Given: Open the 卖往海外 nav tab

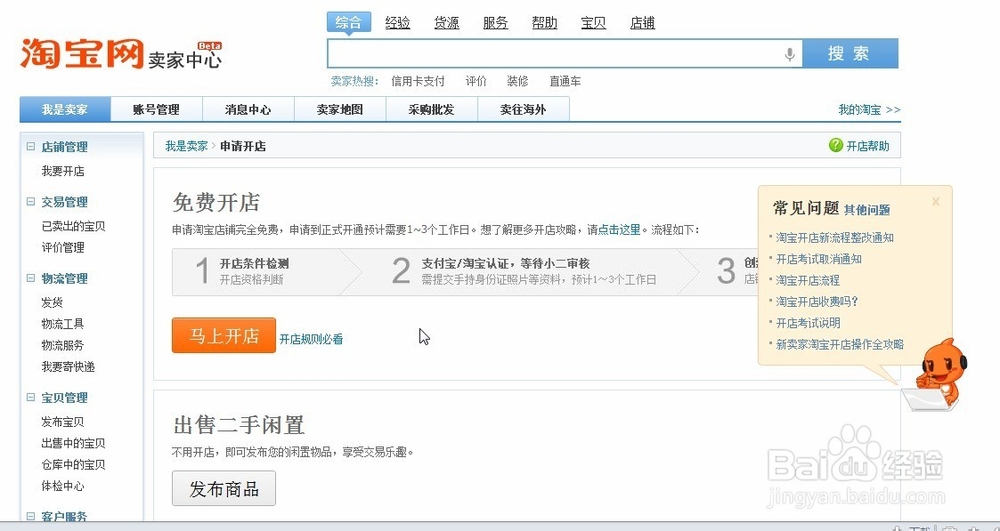Looking at the screenshot, I should (523, 109).
